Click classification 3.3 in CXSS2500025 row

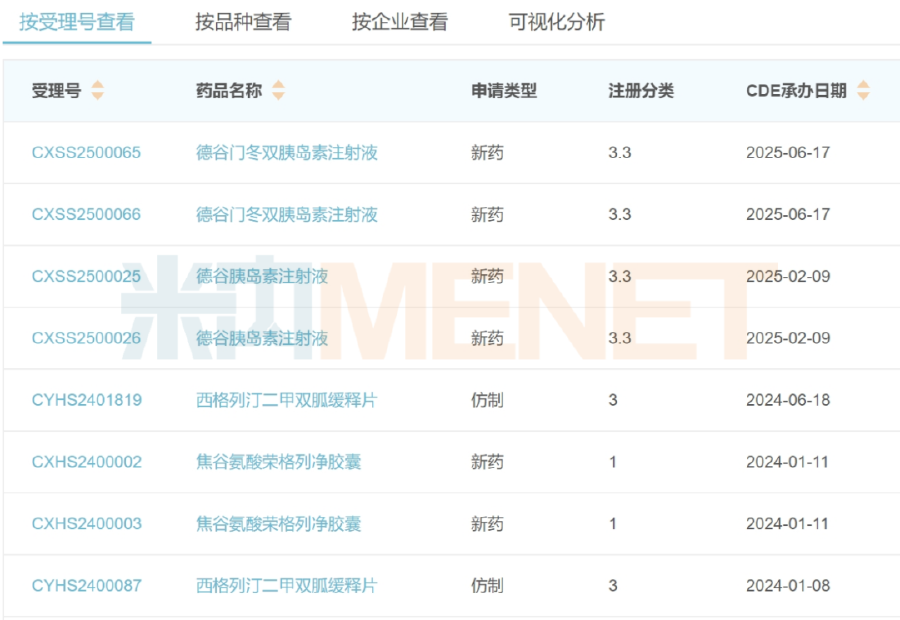point(620,277)
